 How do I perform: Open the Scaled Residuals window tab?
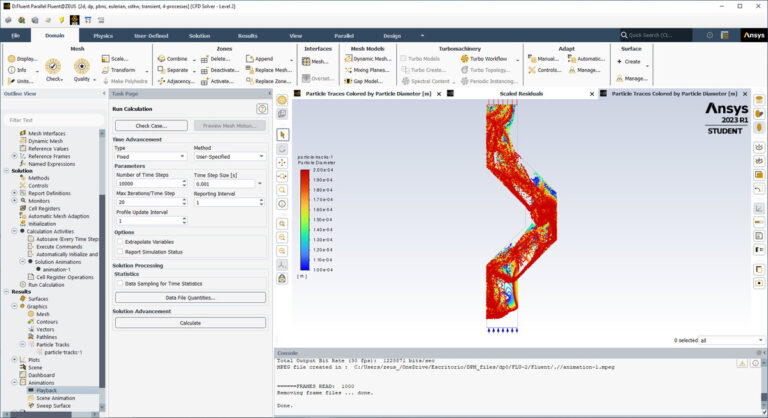click(521, 94)
